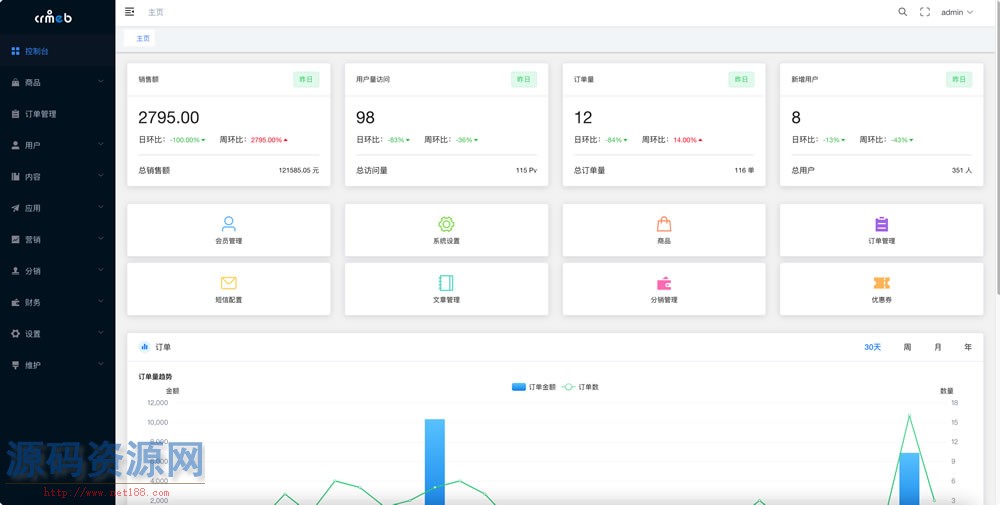Toggle fullscreen mode icon in header
1000x505 pixels.
pyautogui.click(x=925, y=12)
